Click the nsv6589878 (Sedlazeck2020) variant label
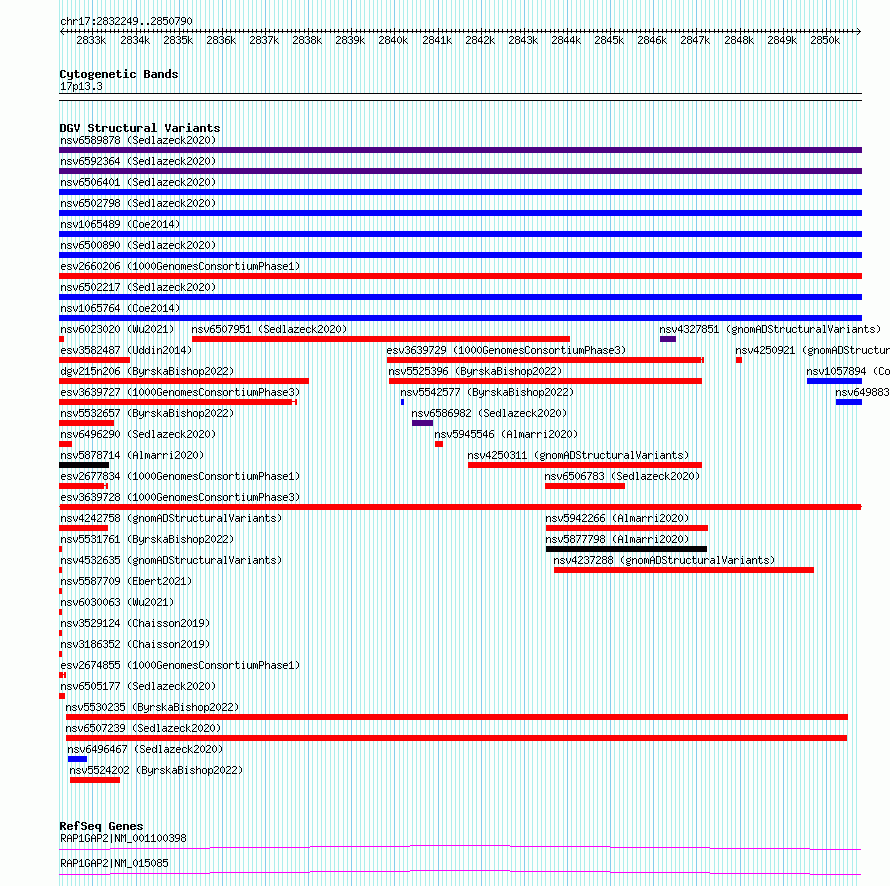890x886 pixels. (x=138, y=140)
